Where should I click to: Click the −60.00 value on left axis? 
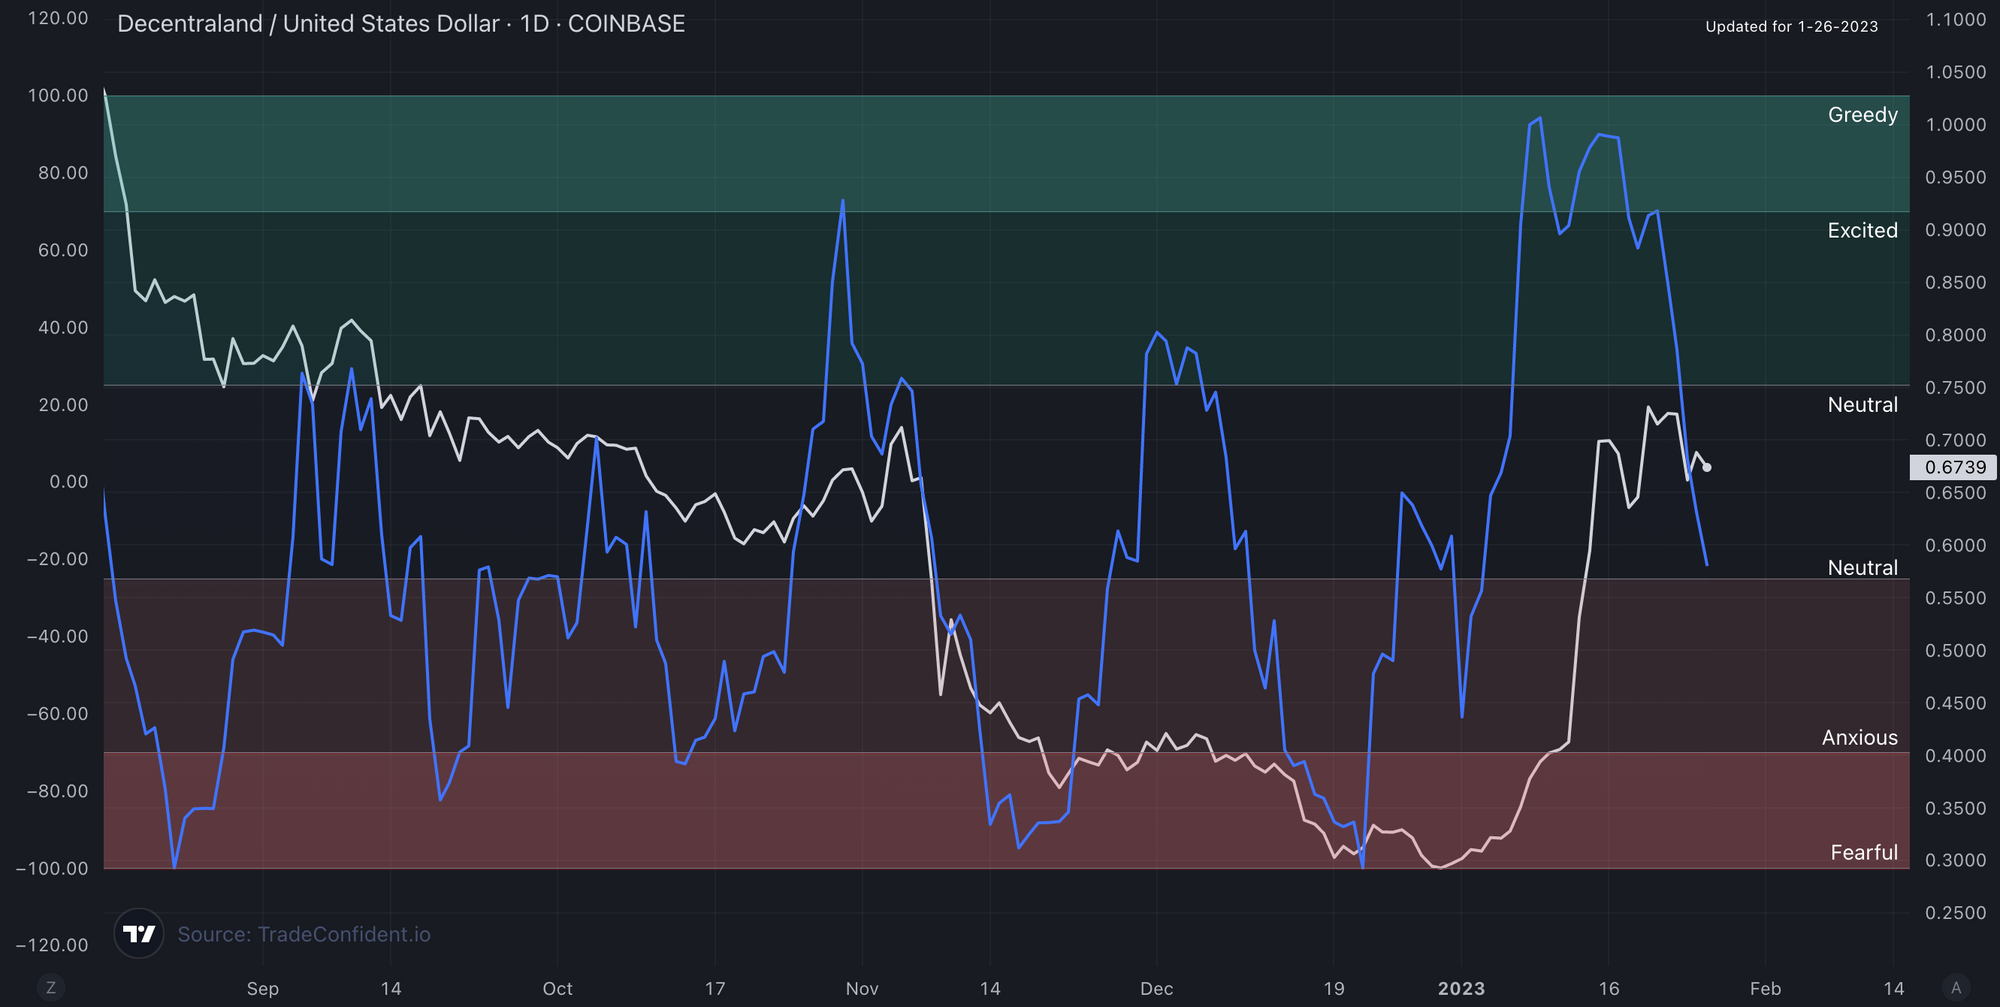coord(57,714)
